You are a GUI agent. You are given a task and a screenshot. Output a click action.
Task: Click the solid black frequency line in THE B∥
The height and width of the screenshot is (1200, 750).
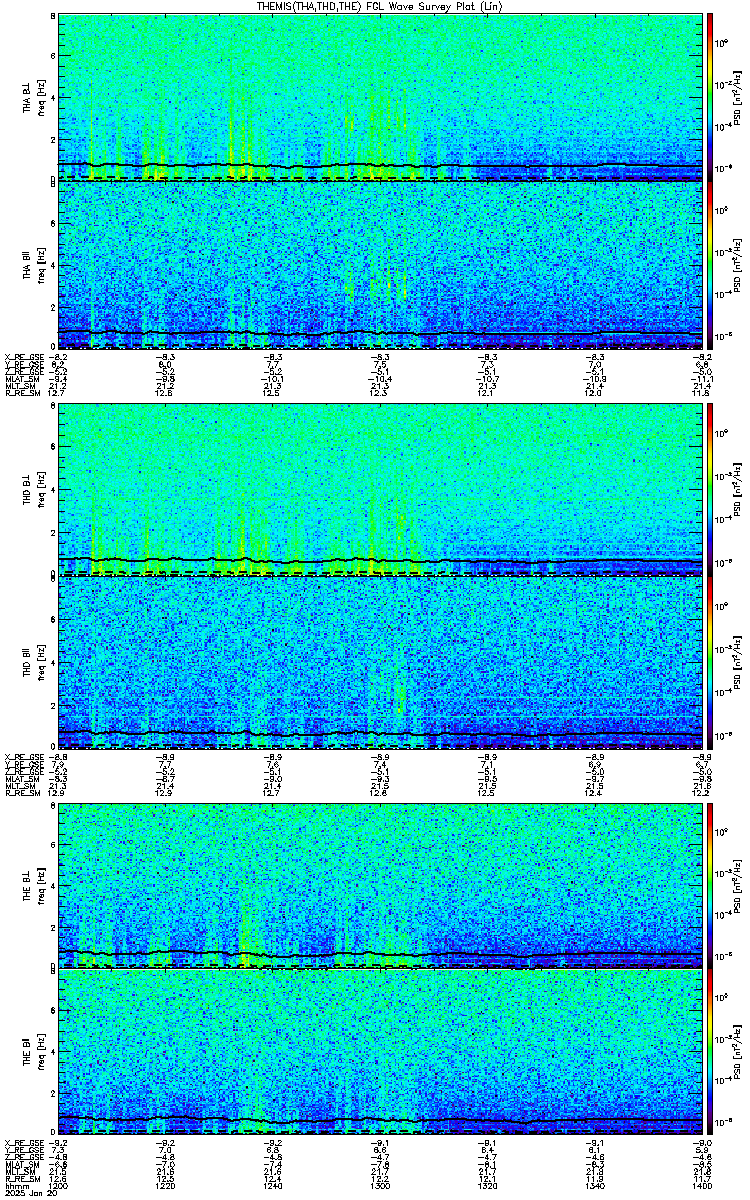(x=380, y=1118)
